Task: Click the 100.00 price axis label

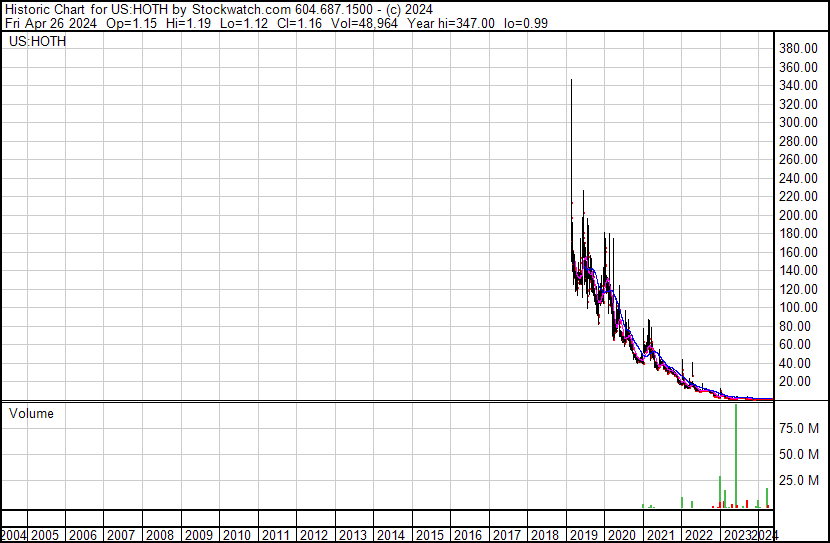Action: click(x=800, y=307)
